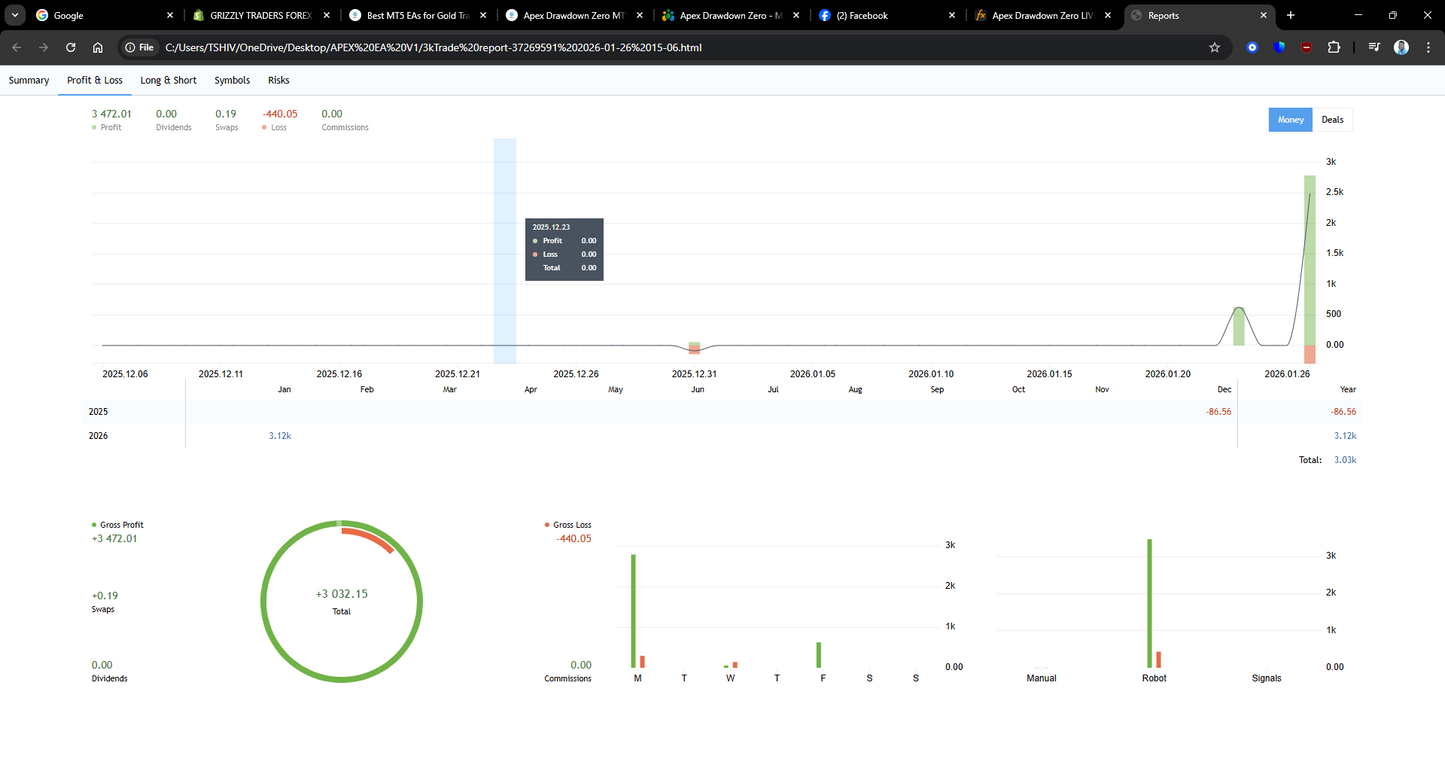Click the tall green 2026.01.26 profit bar
Image resolution: width=1445 pixels, height=777 pixels.
coord(1309,260)
